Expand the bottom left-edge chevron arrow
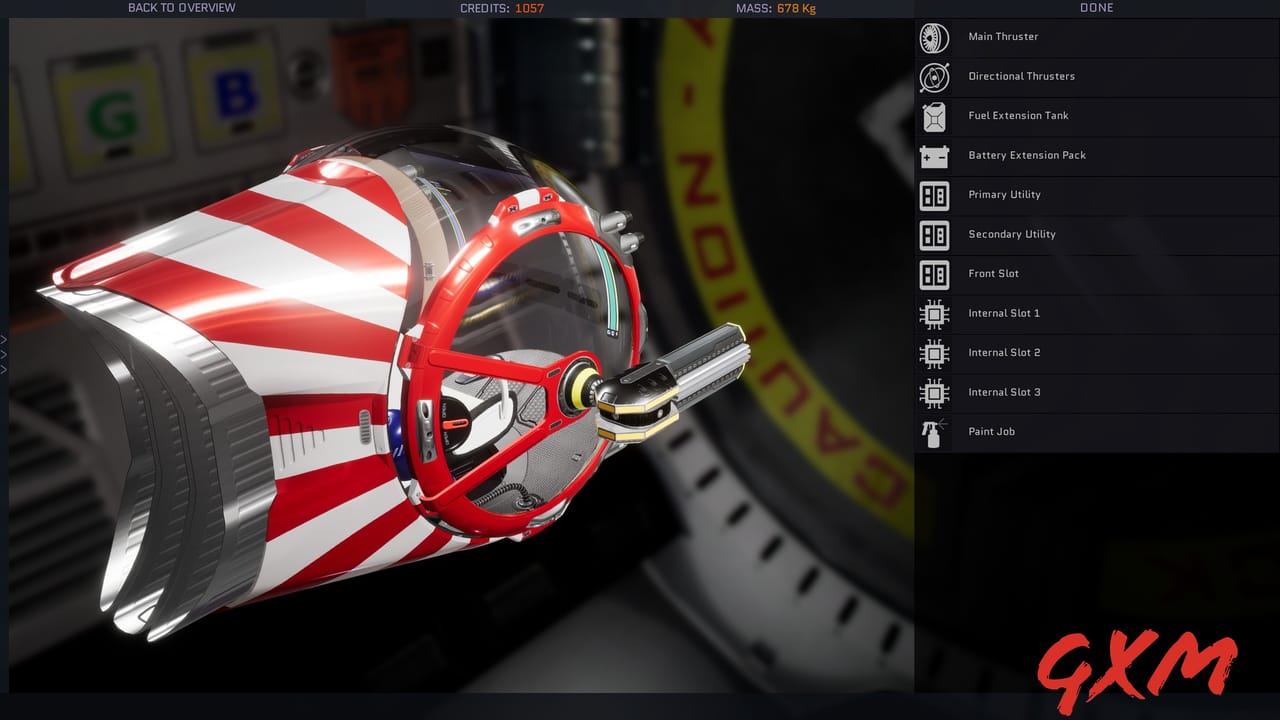This screenshot has width=1280, height=720. pos(4,369)
